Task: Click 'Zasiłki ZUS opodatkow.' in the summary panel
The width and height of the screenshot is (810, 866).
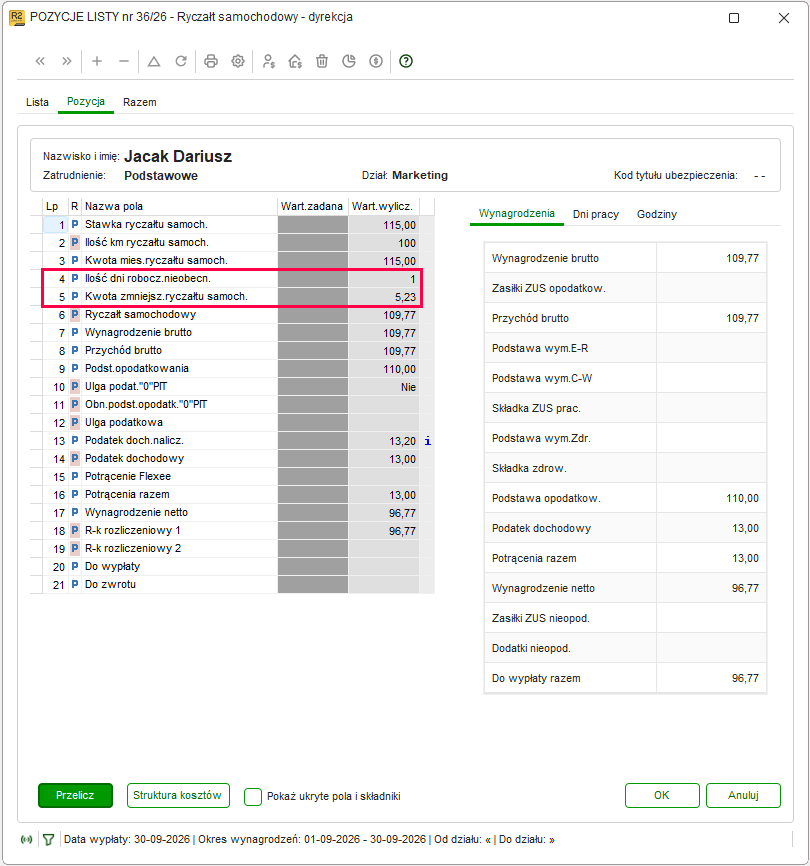Action: point(549,288)
